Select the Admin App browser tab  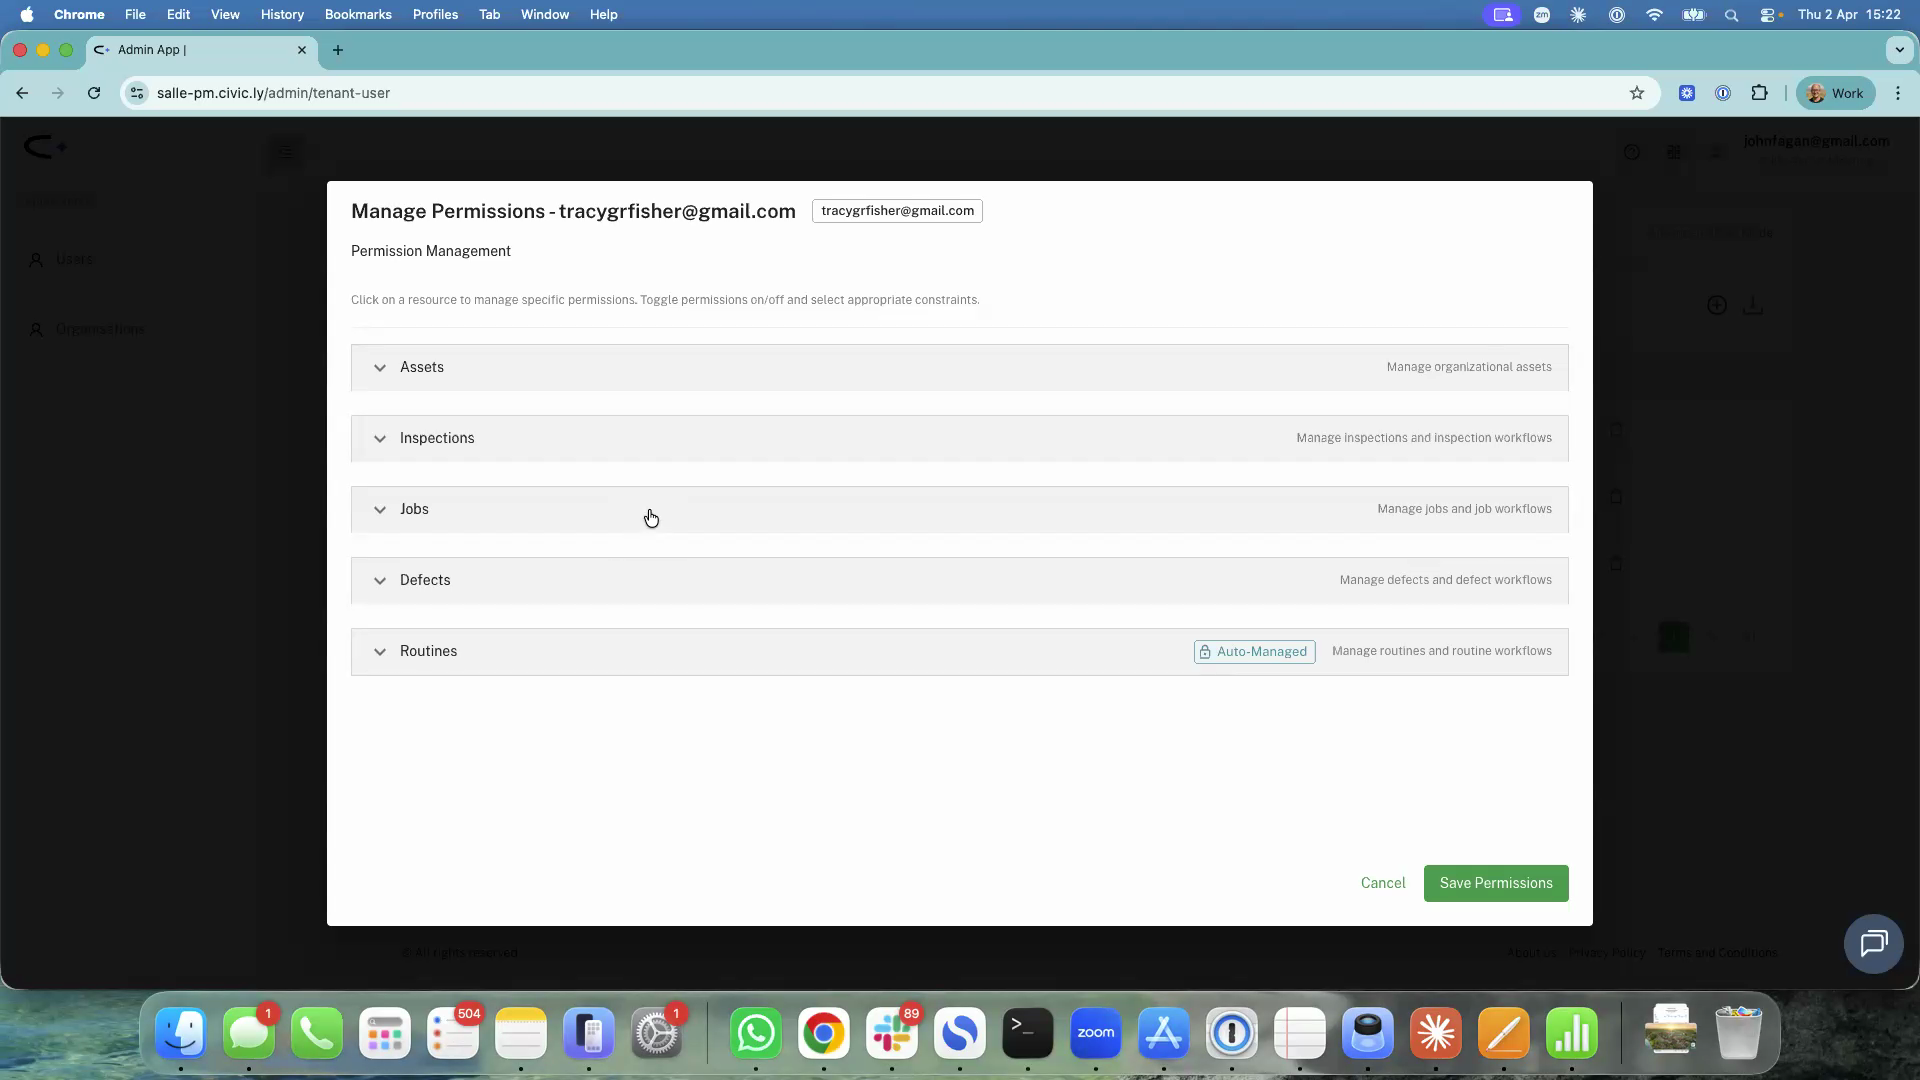[x=180, y=50]
